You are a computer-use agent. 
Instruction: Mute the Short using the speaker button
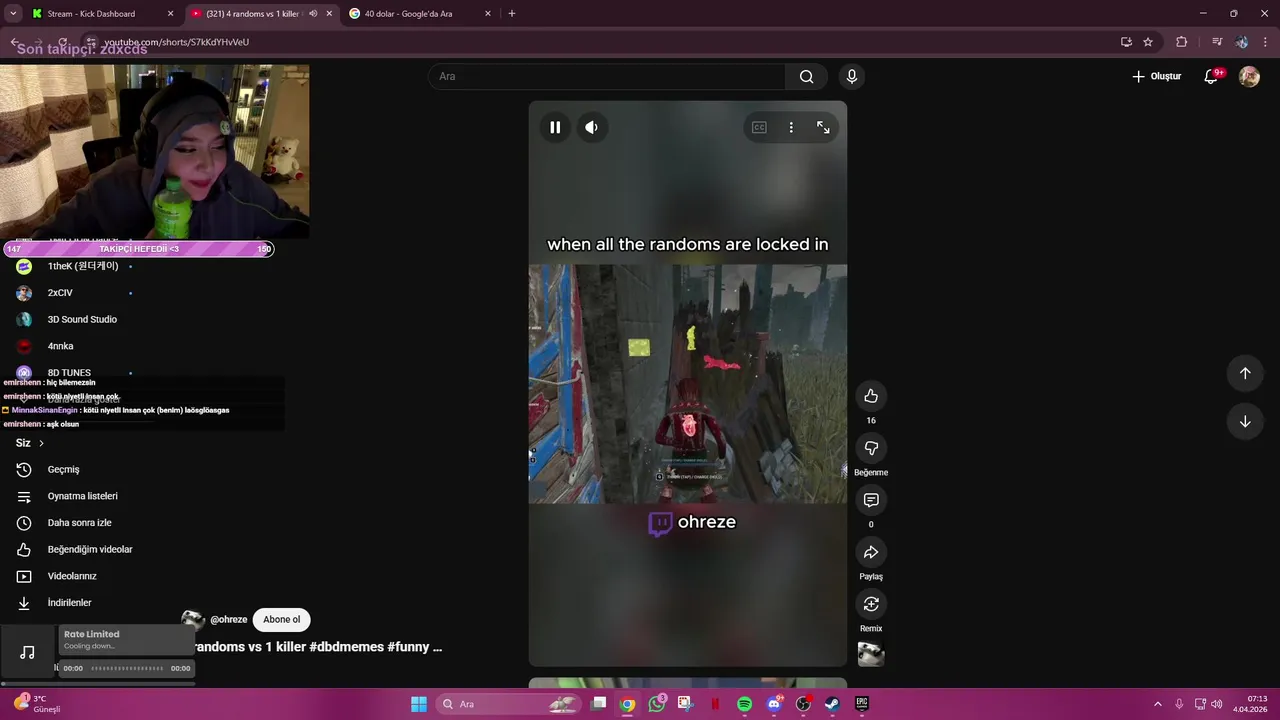(x=592, y=127)
